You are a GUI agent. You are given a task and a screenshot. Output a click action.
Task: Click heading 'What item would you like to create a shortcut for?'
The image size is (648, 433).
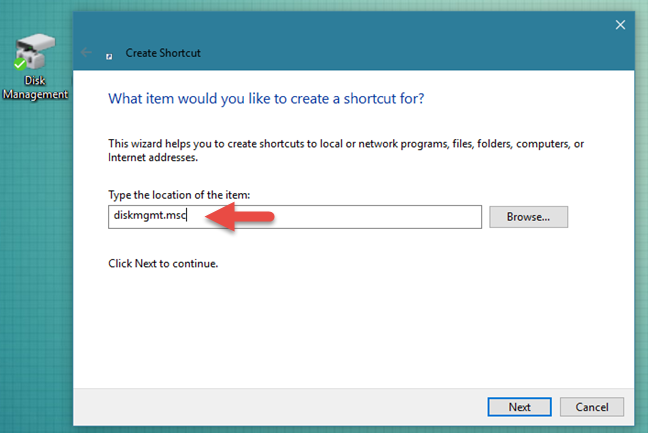click(266, 99)
